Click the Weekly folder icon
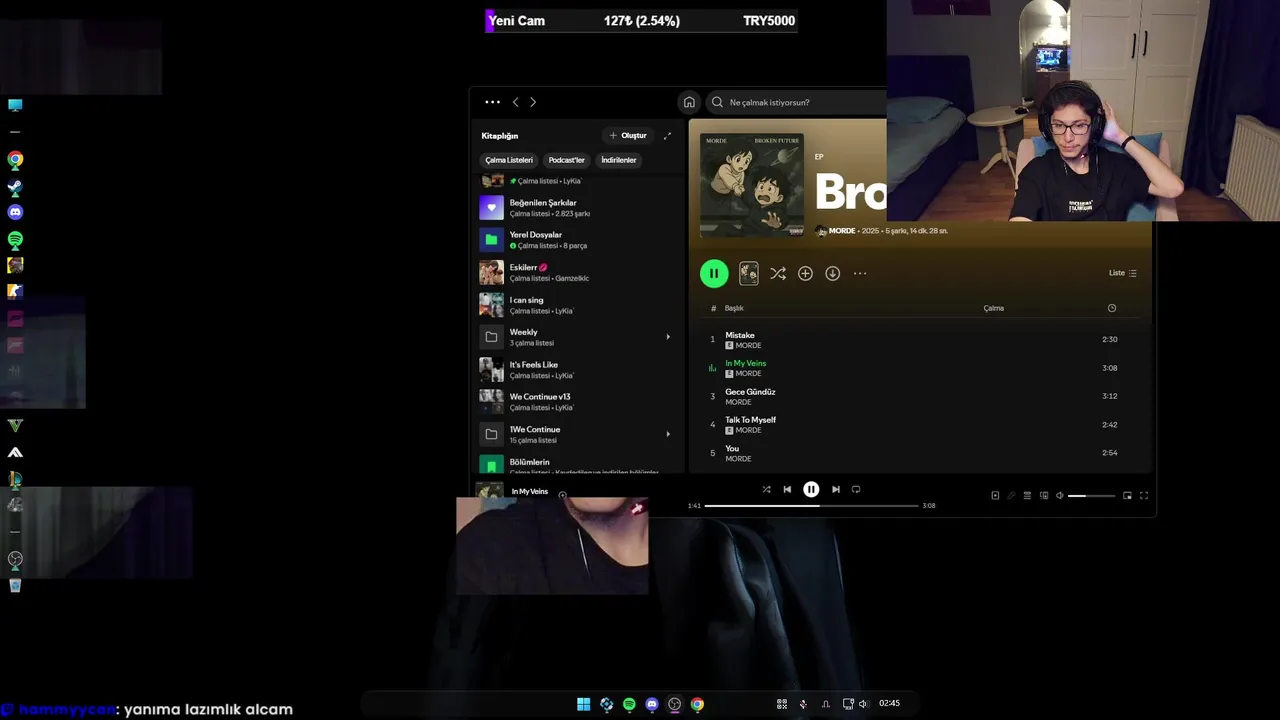 click(491, 337)
